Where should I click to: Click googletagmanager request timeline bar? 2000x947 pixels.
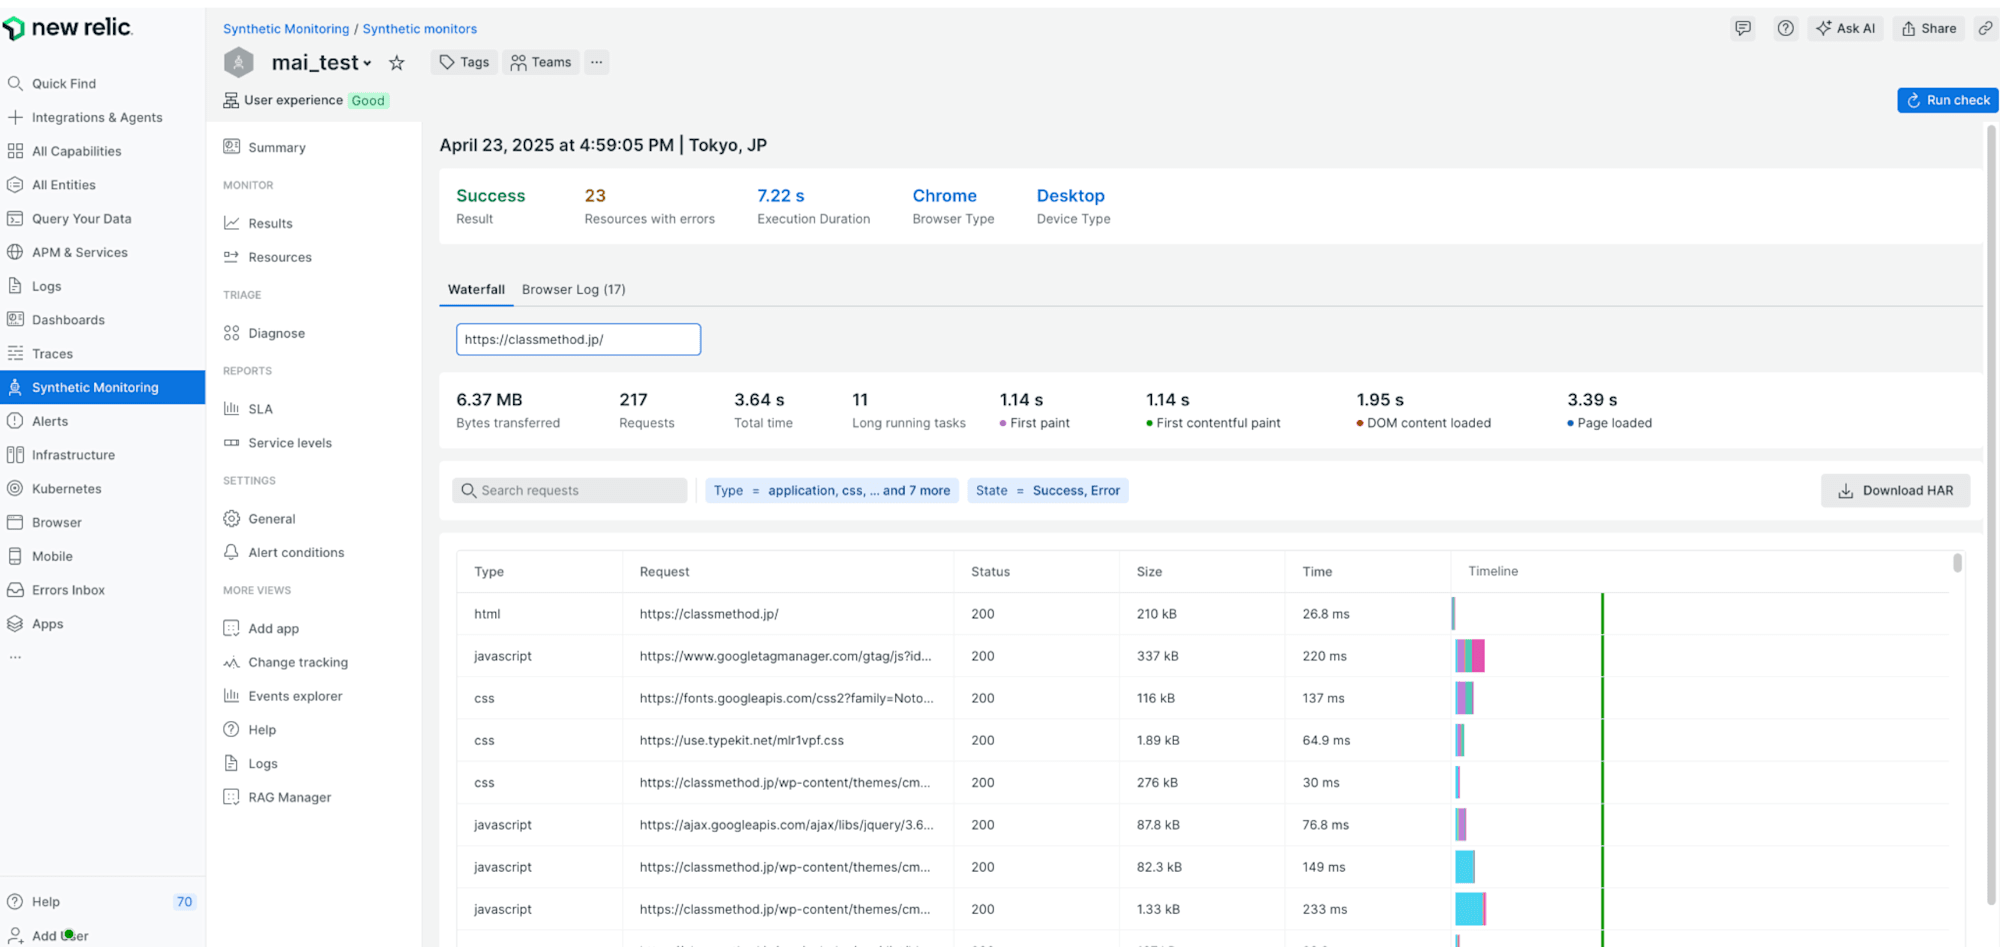(x=1470, y=656)
